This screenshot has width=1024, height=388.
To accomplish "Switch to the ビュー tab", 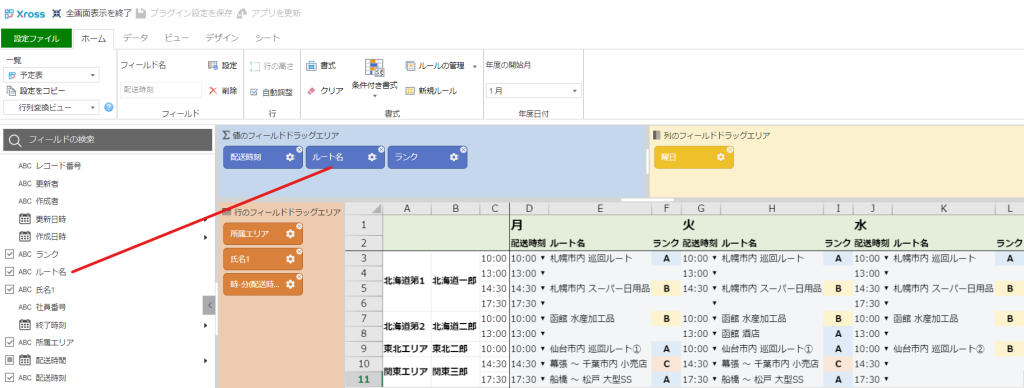I will pos(177,39).
